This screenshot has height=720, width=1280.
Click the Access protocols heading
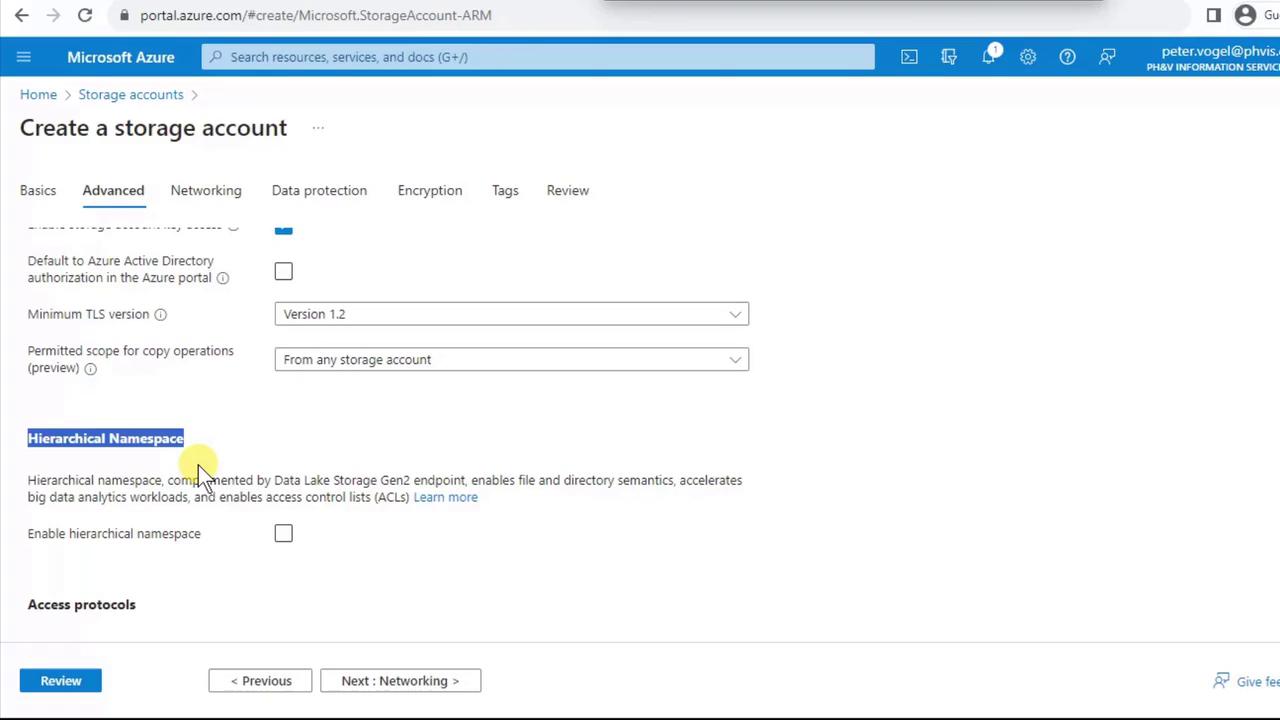tap(82, 604)
